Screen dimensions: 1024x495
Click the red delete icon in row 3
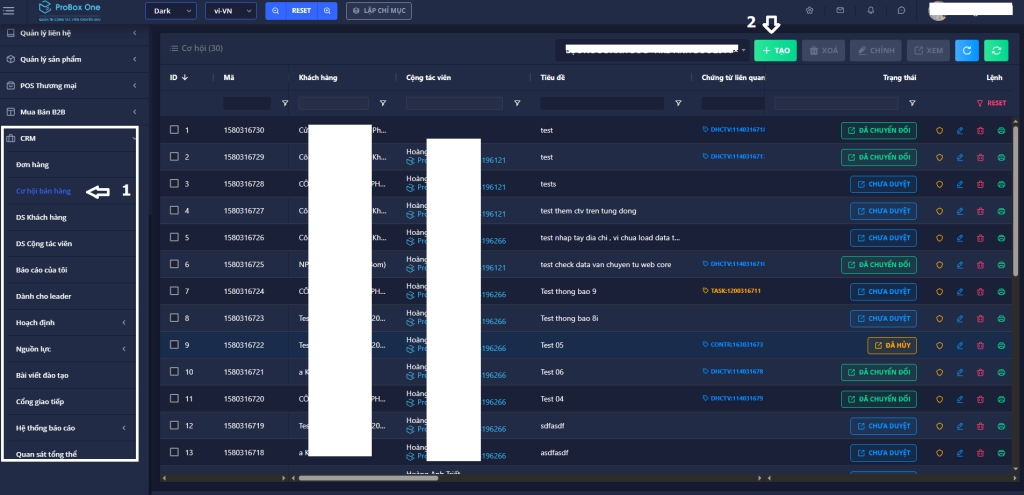point(980,184)
